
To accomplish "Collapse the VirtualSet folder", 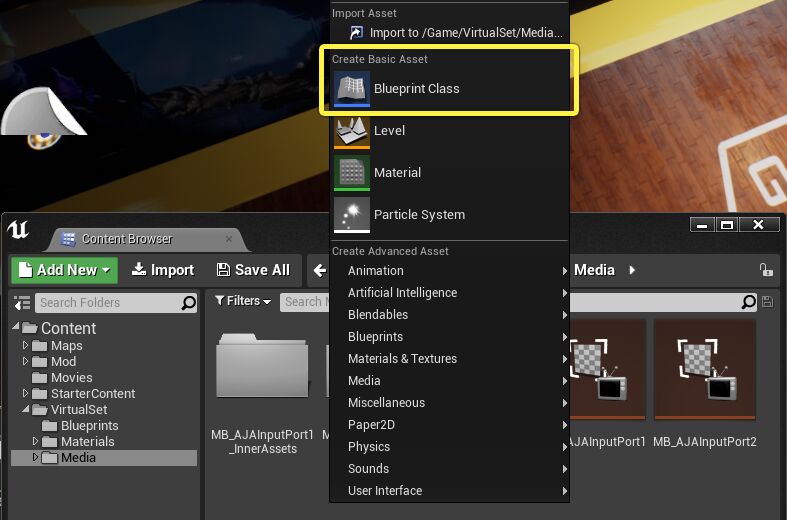I will click(x=26, y=409).
